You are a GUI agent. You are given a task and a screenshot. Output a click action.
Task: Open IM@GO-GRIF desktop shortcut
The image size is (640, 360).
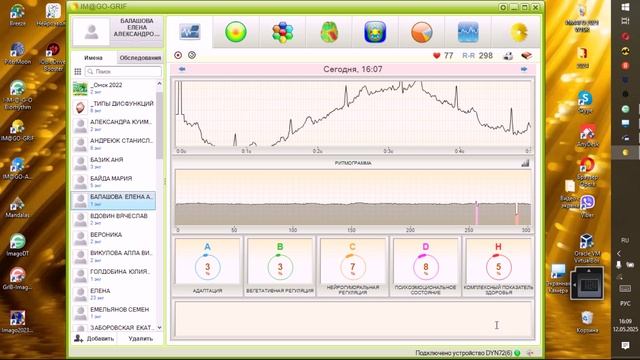click(x=17, y=131)
